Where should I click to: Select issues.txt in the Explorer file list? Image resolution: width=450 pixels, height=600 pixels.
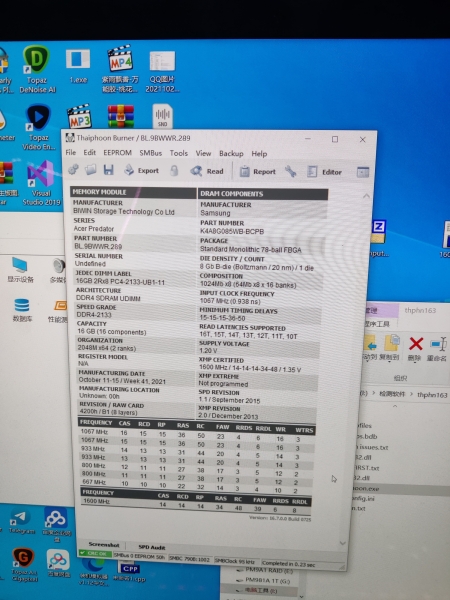373,447
